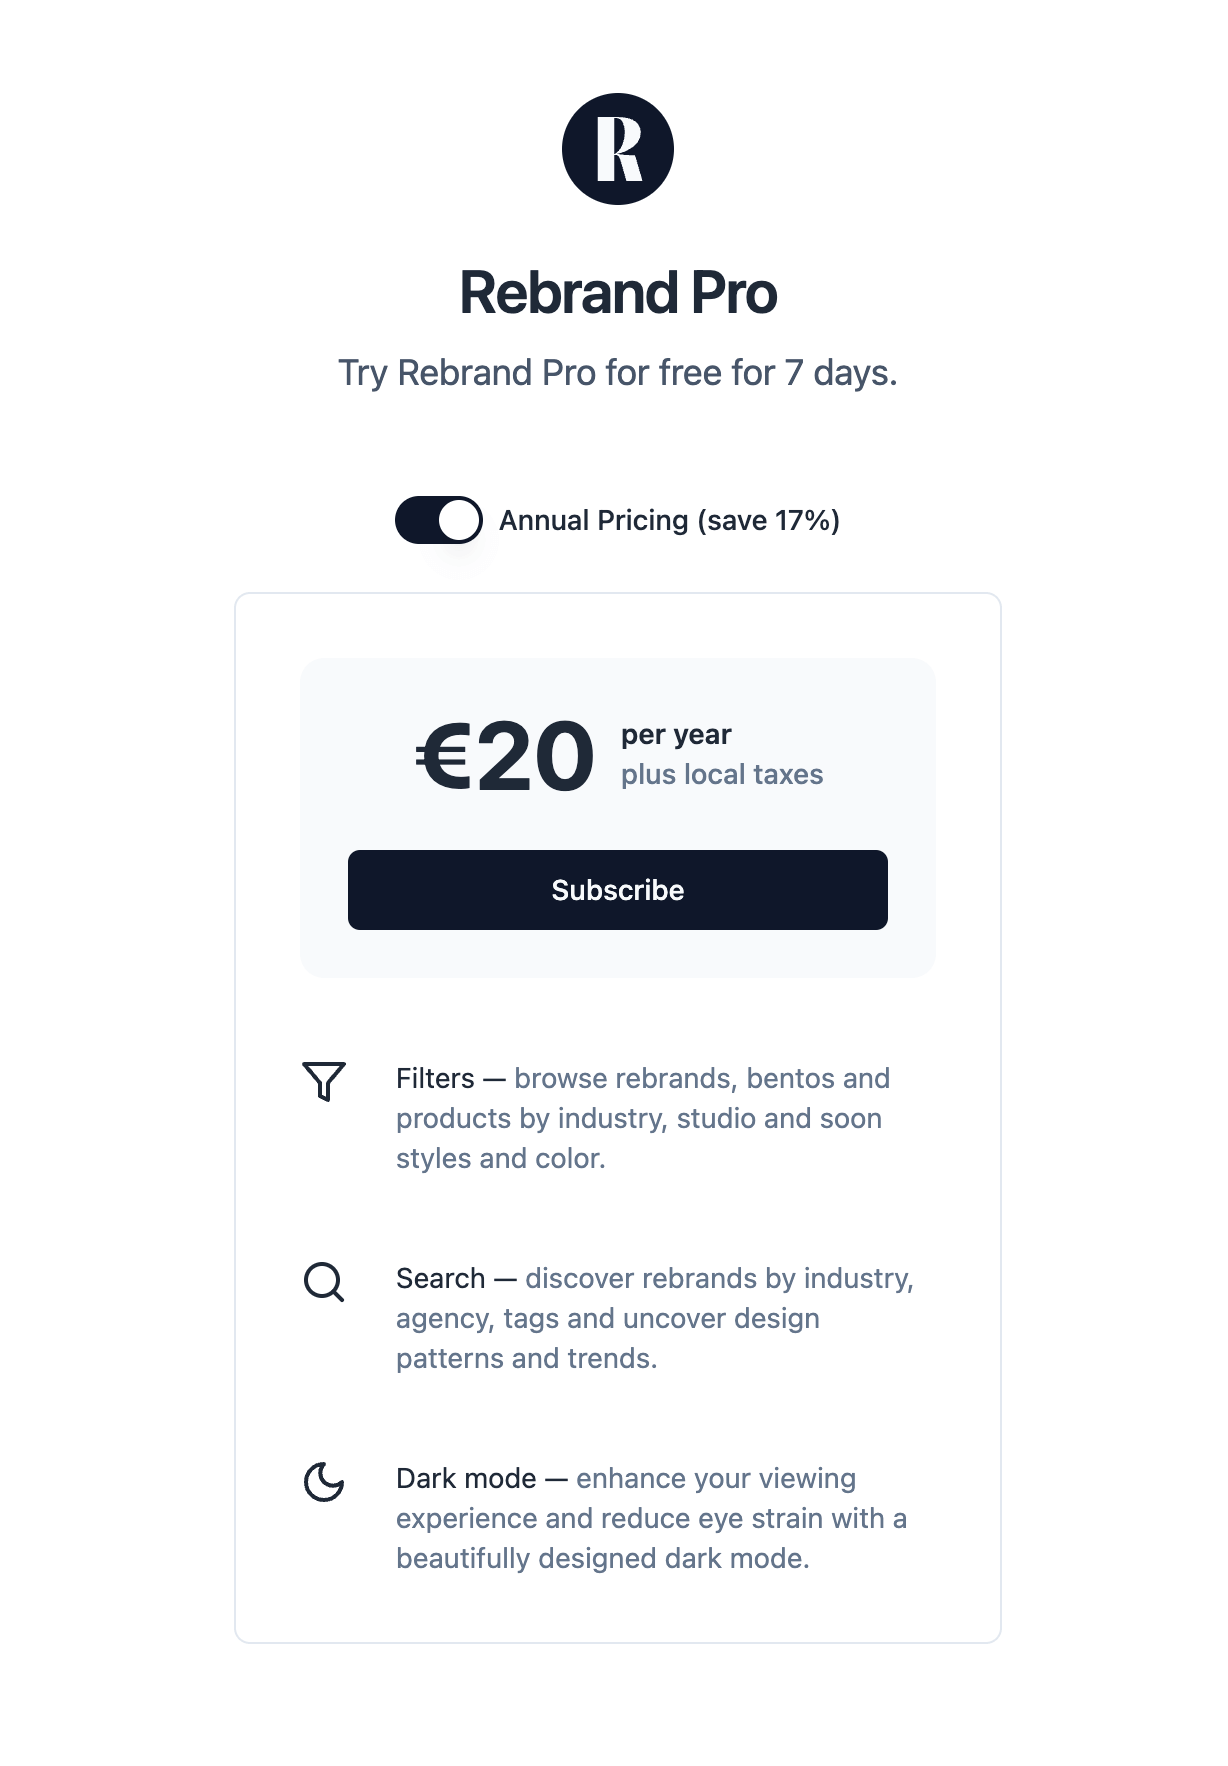1228x1766 pixels.
Task: Click the "patterns and trends." description line
Action: click(x=527, y=1358)
